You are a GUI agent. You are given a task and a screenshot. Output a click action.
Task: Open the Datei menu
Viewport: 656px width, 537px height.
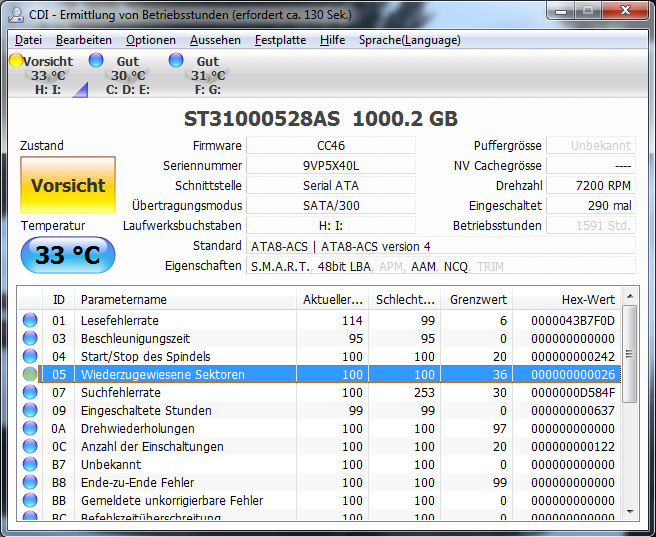click(x=28, y=40)
